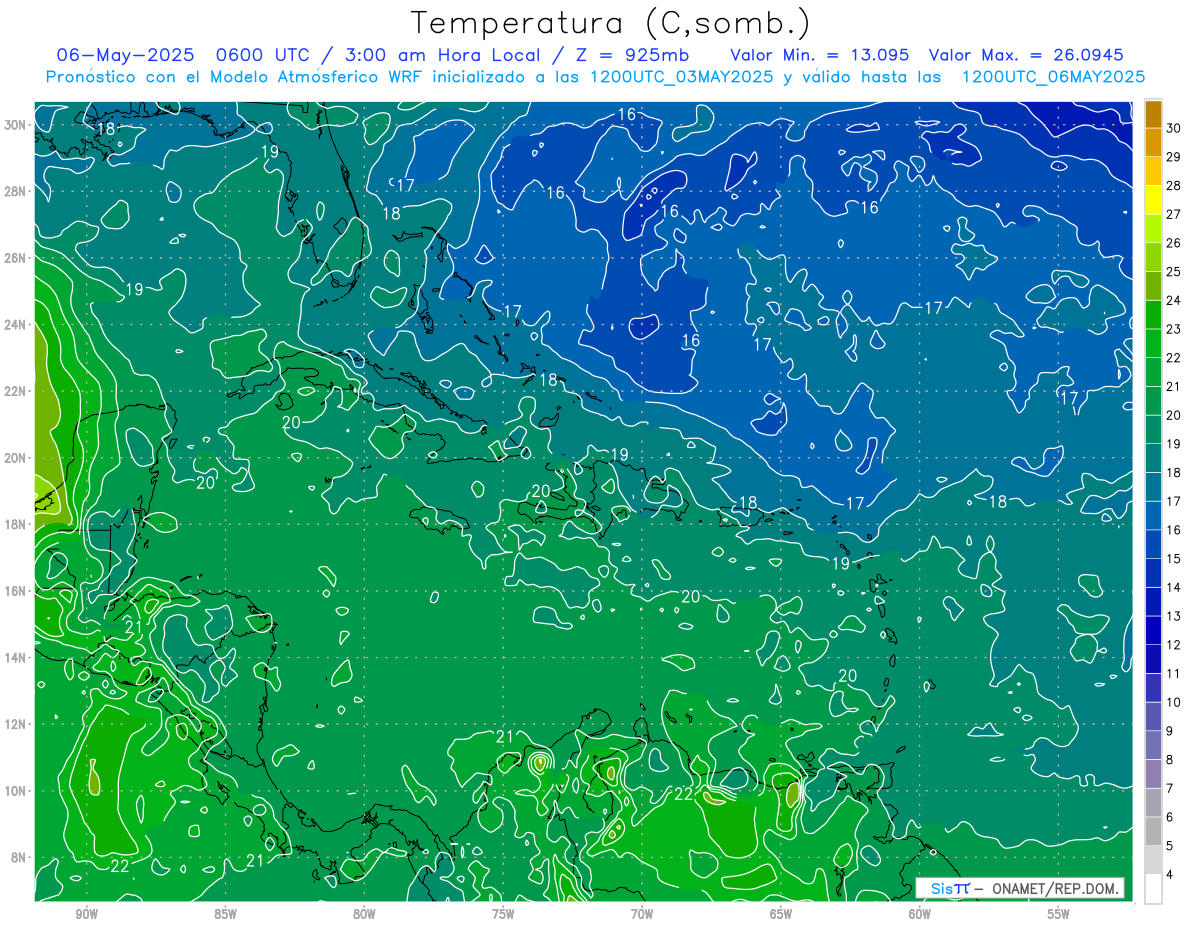Click the "Temperatura (C,somb.)" chart title
Screen dimensions: 1200x927
click(611, 23)
